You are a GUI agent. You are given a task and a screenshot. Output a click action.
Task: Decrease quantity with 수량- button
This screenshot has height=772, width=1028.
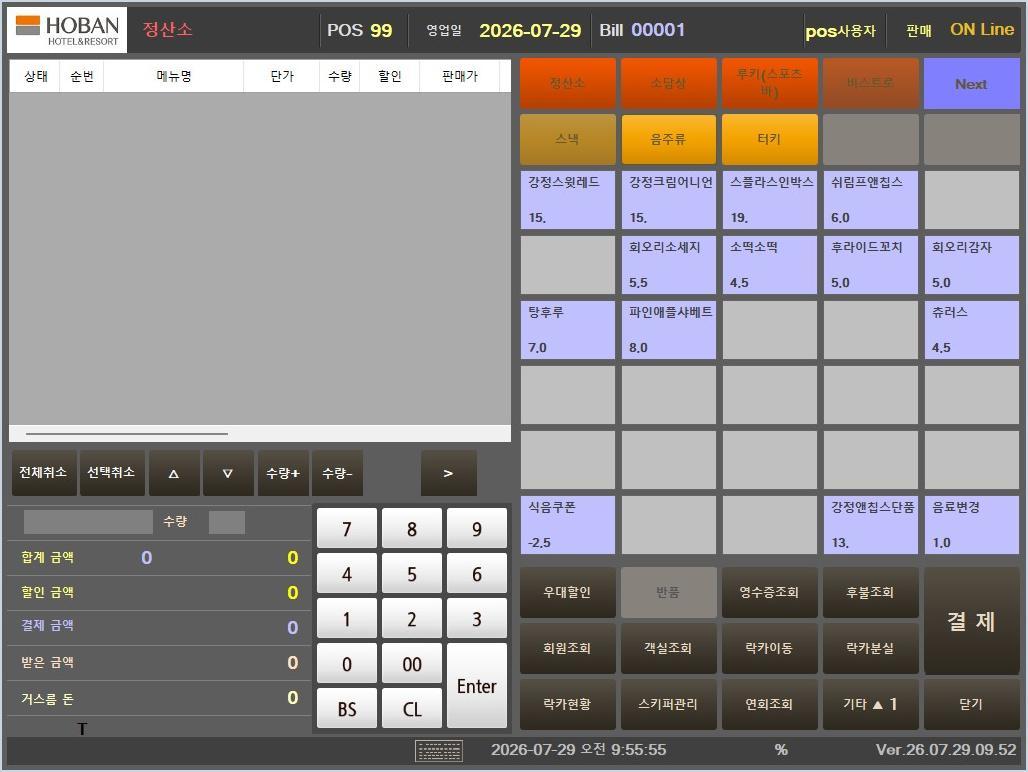(337, 473)
